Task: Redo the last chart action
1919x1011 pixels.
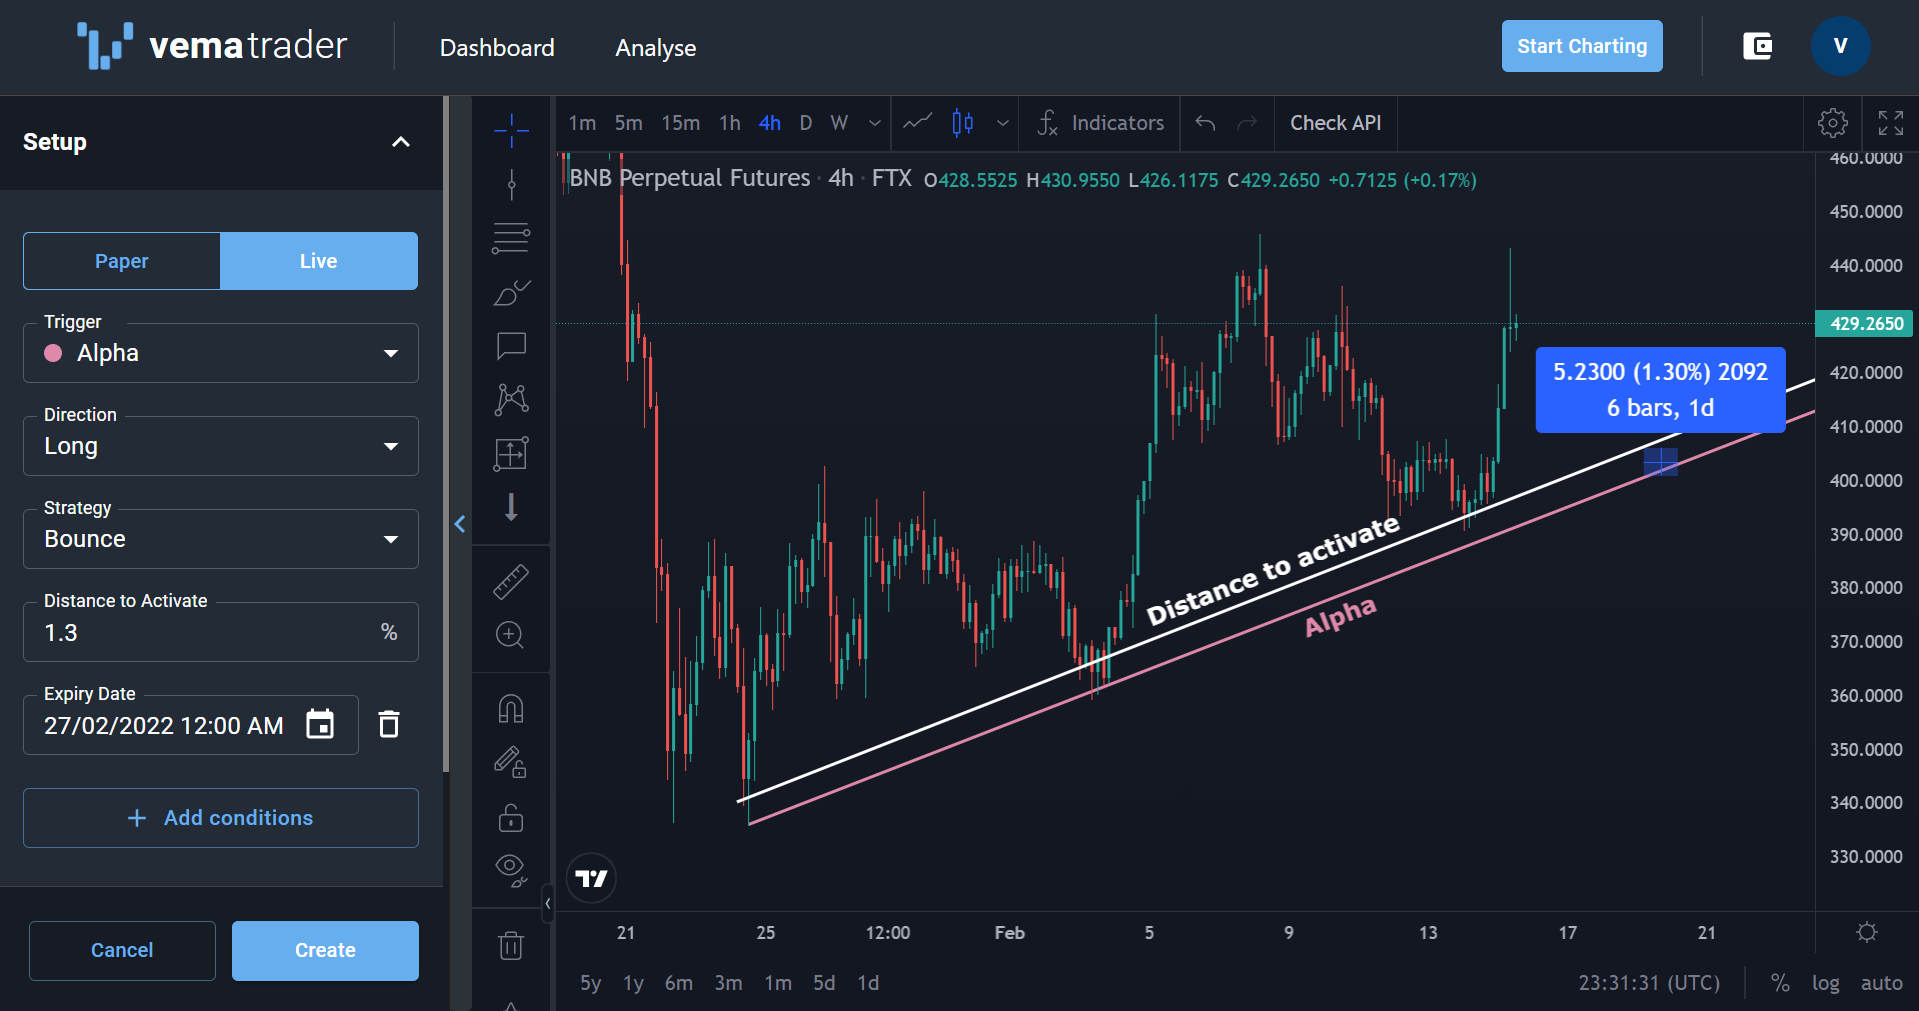Action: pyautogui.click(x=1247, y=123)
